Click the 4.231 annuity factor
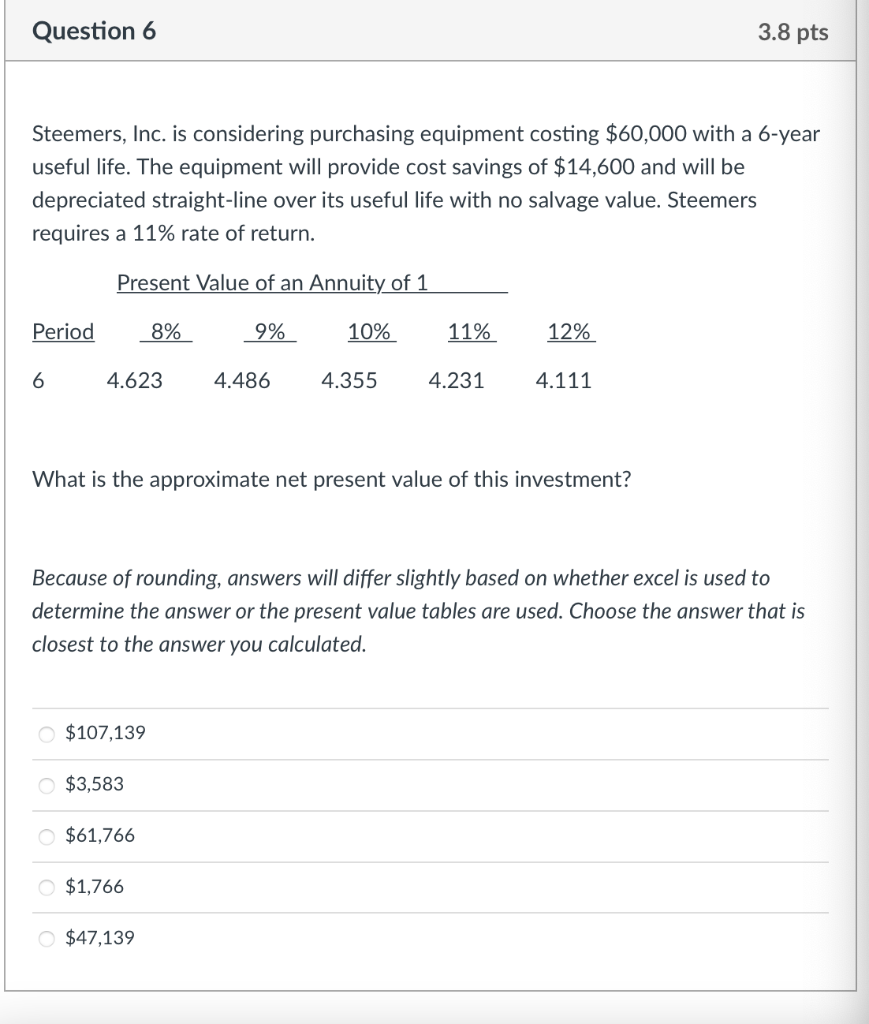869x1024 pixels. click(456, 381)
